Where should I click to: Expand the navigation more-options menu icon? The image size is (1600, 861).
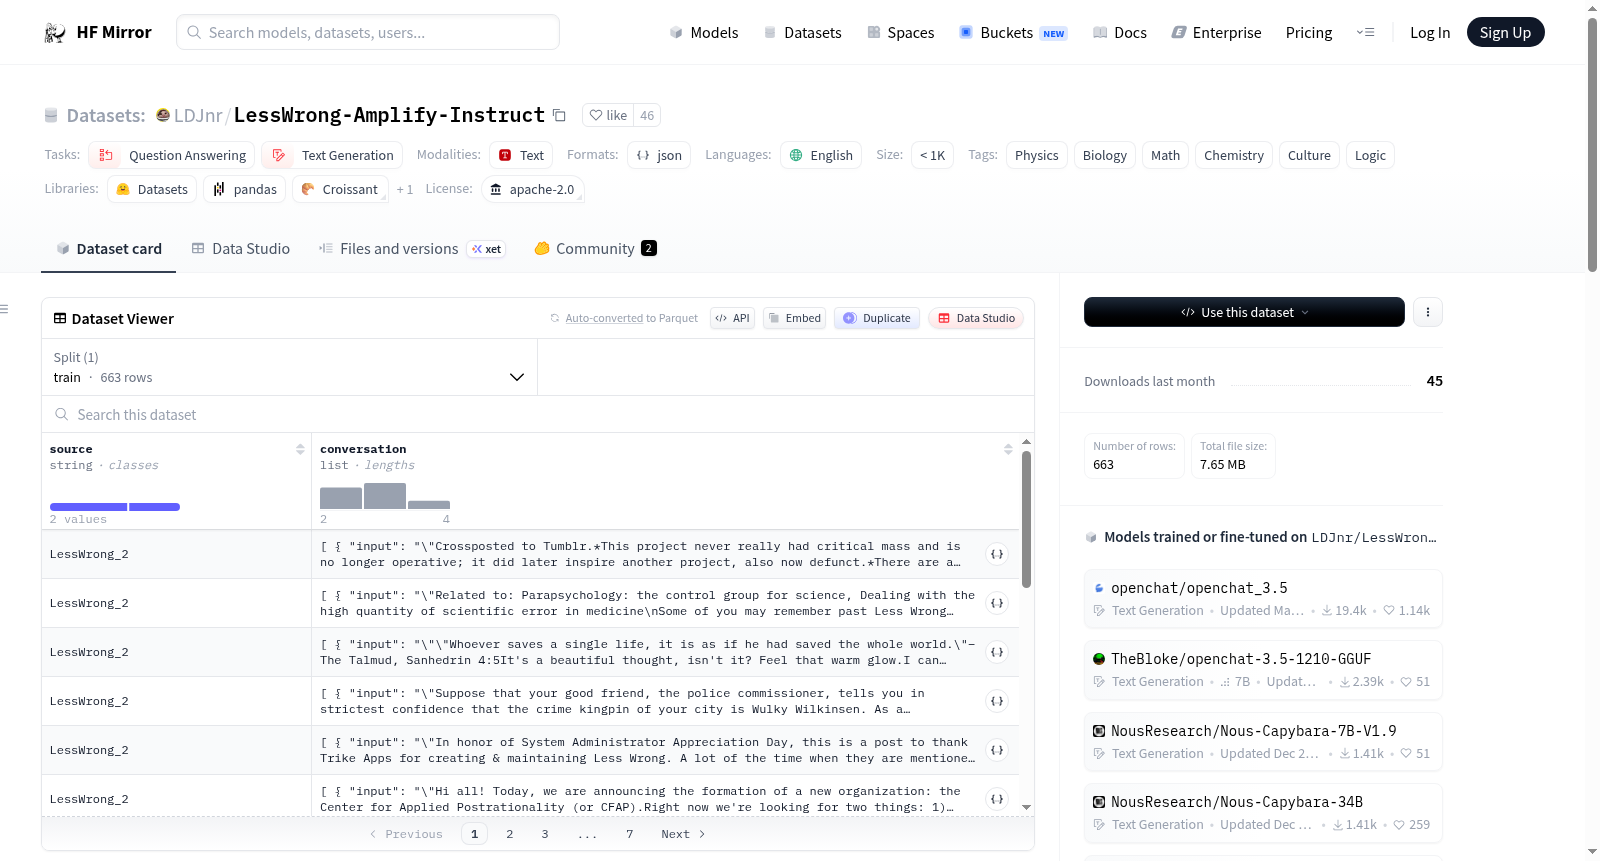coord(1365,33)
